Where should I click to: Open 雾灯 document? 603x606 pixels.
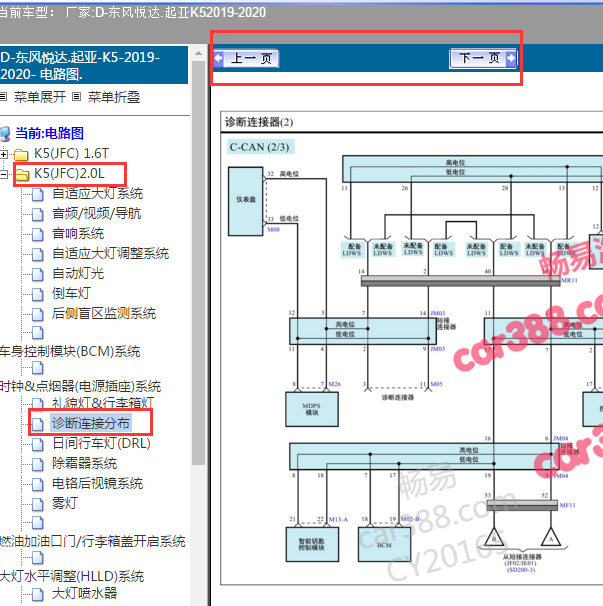pos(65,503)
